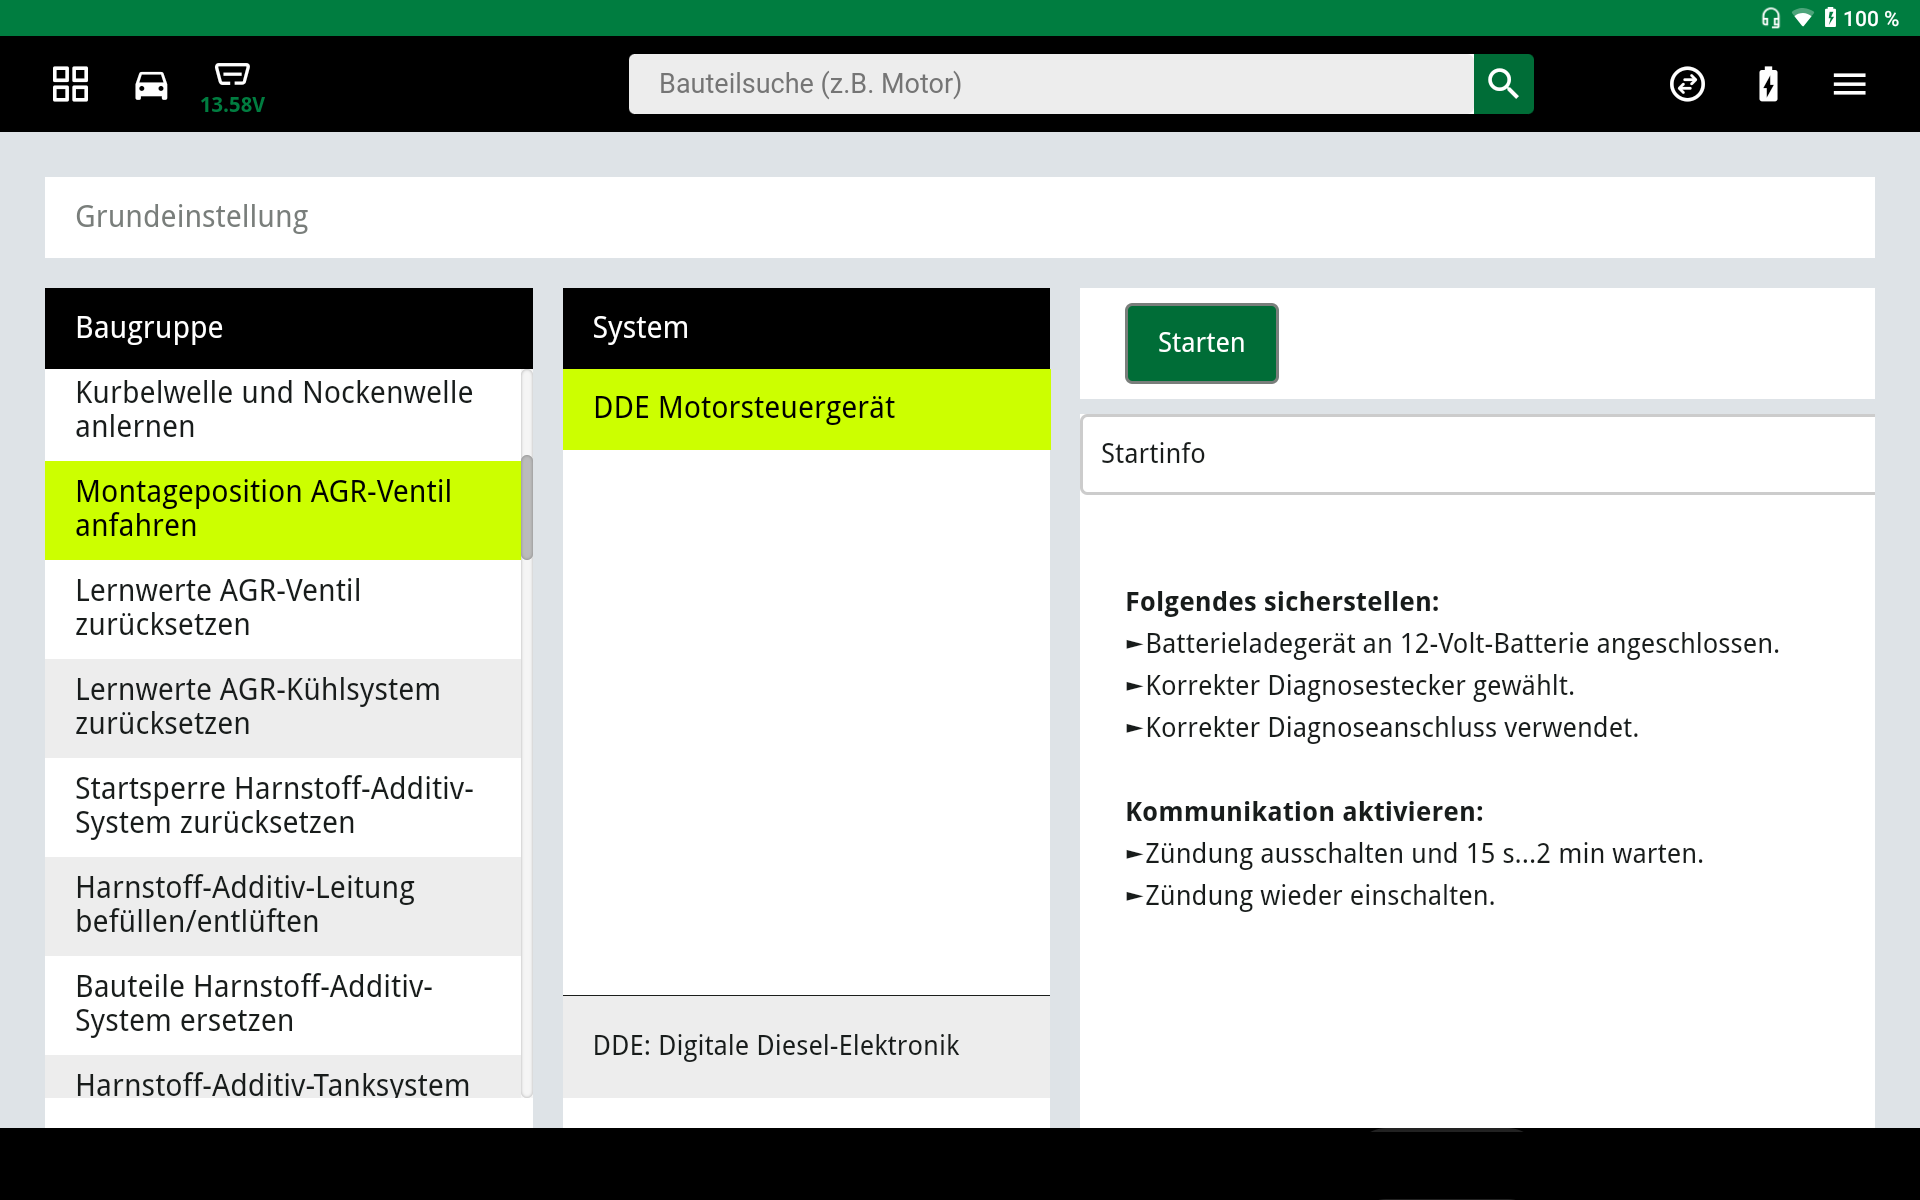
Task: Select Montageposition AGR-Ventil anfahren
Action: [x=283, y=509]
